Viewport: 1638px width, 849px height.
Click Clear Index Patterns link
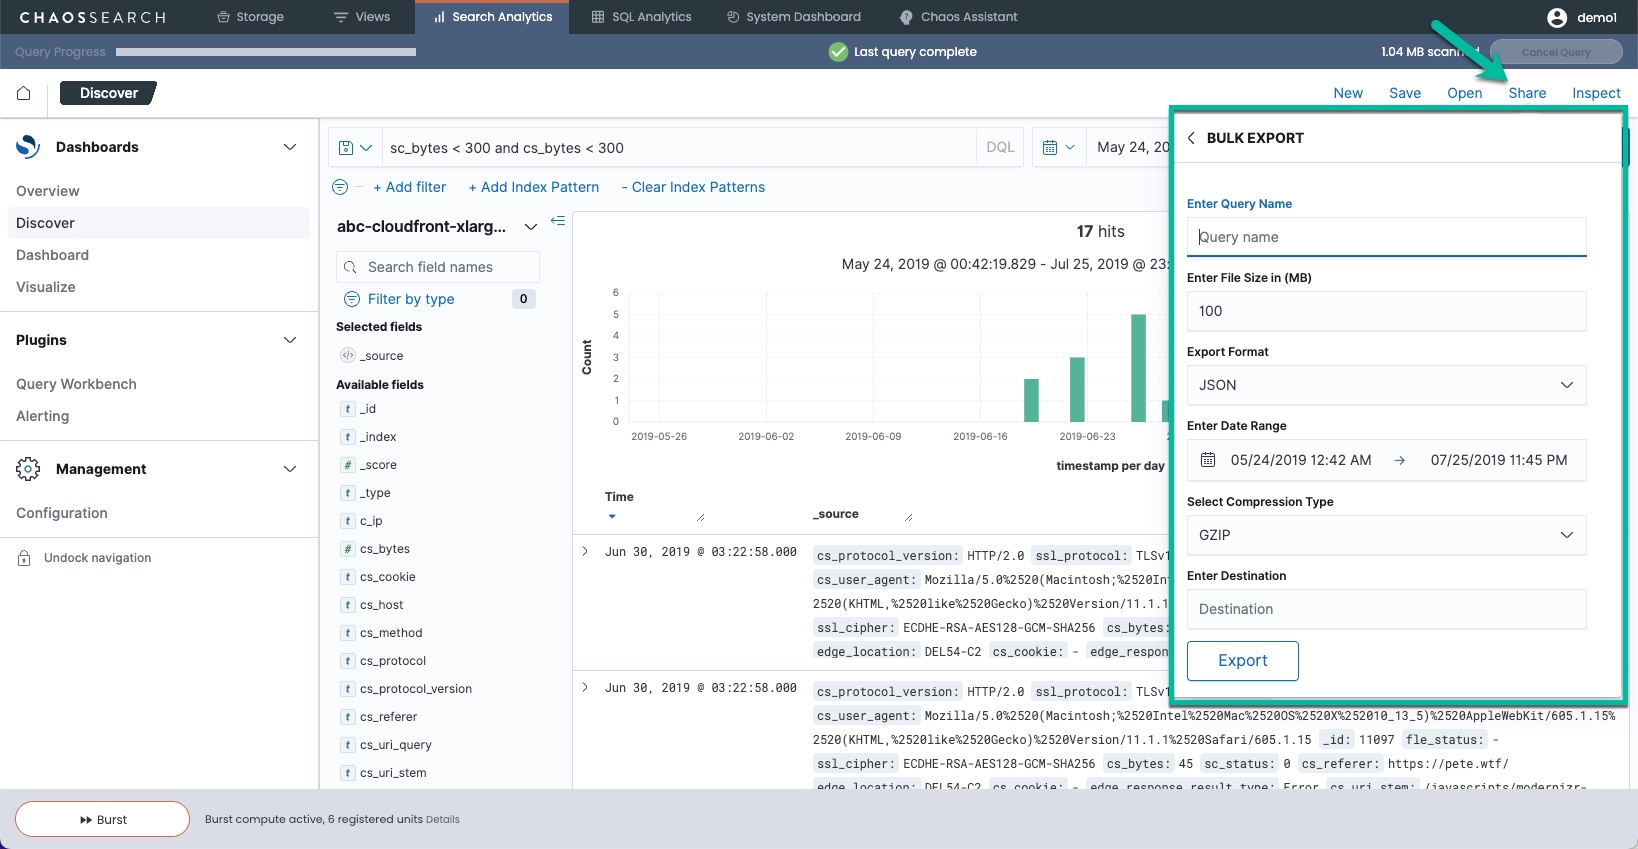[x=693, y=187]
